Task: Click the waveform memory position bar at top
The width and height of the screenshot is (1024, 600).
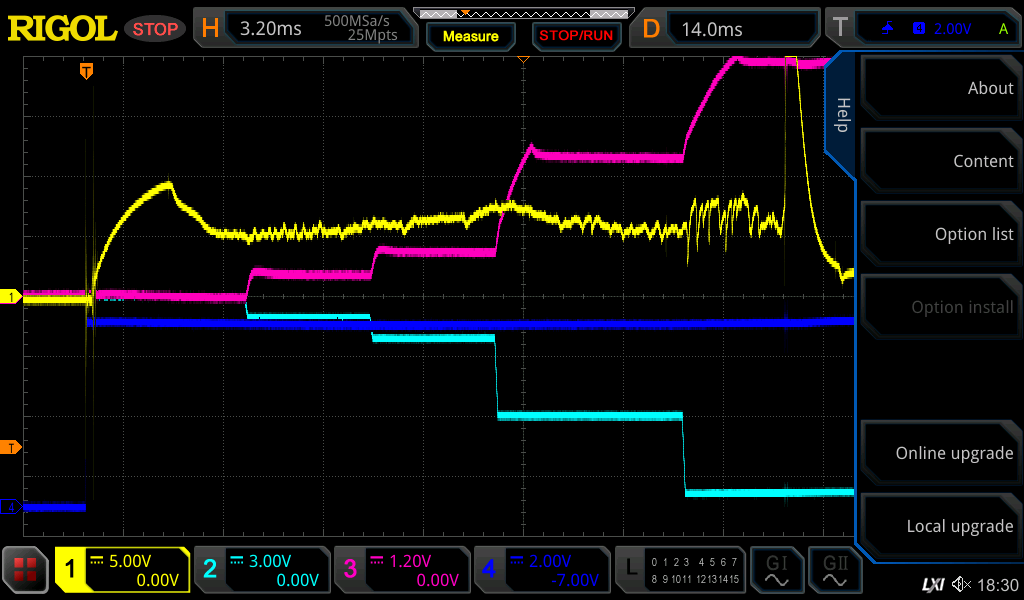Action: coord(522,14)
